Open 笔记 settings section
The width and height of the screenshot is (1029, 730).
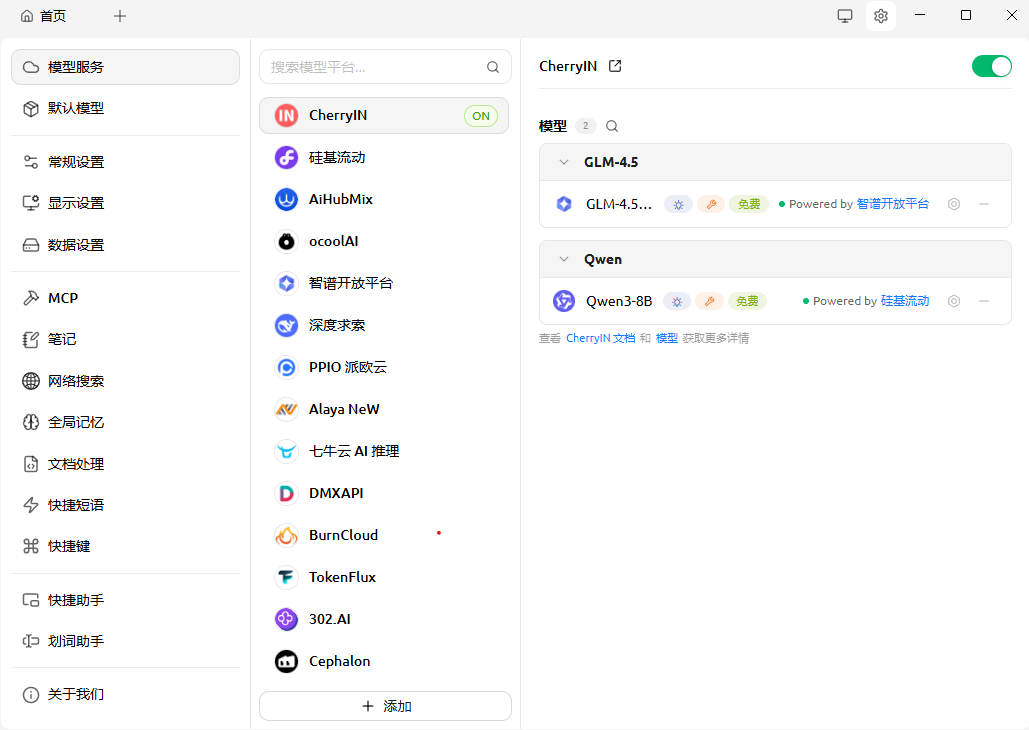125,339
